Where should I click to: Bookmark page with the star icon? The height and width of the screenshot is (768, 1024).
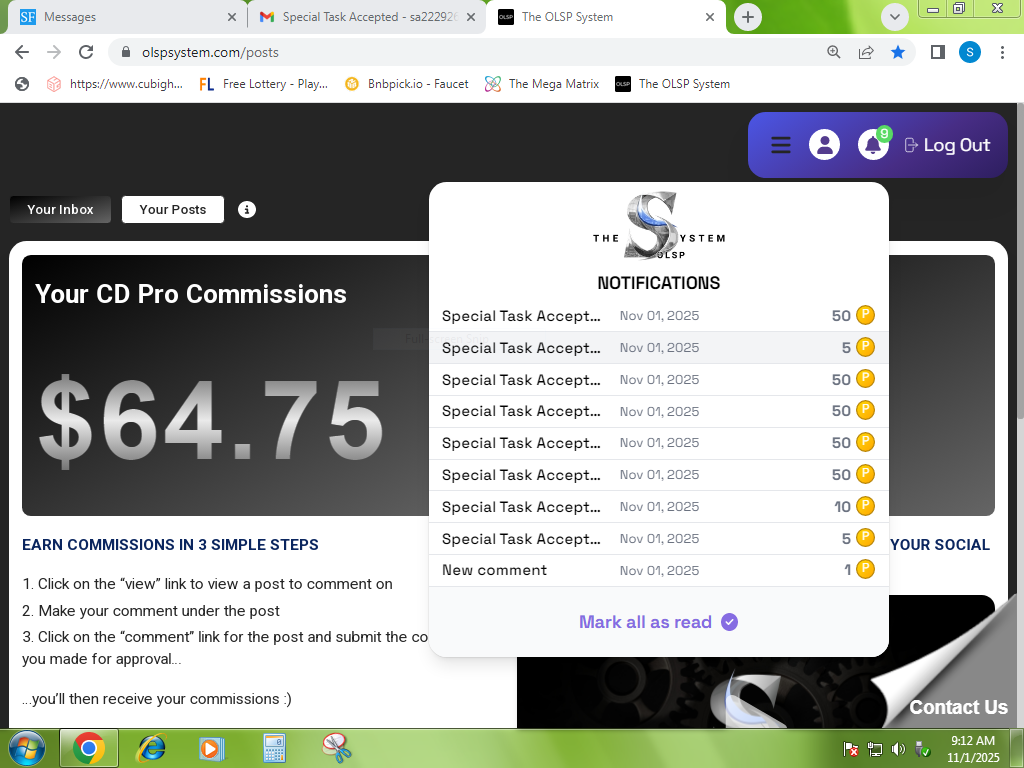tap(898, 52)
